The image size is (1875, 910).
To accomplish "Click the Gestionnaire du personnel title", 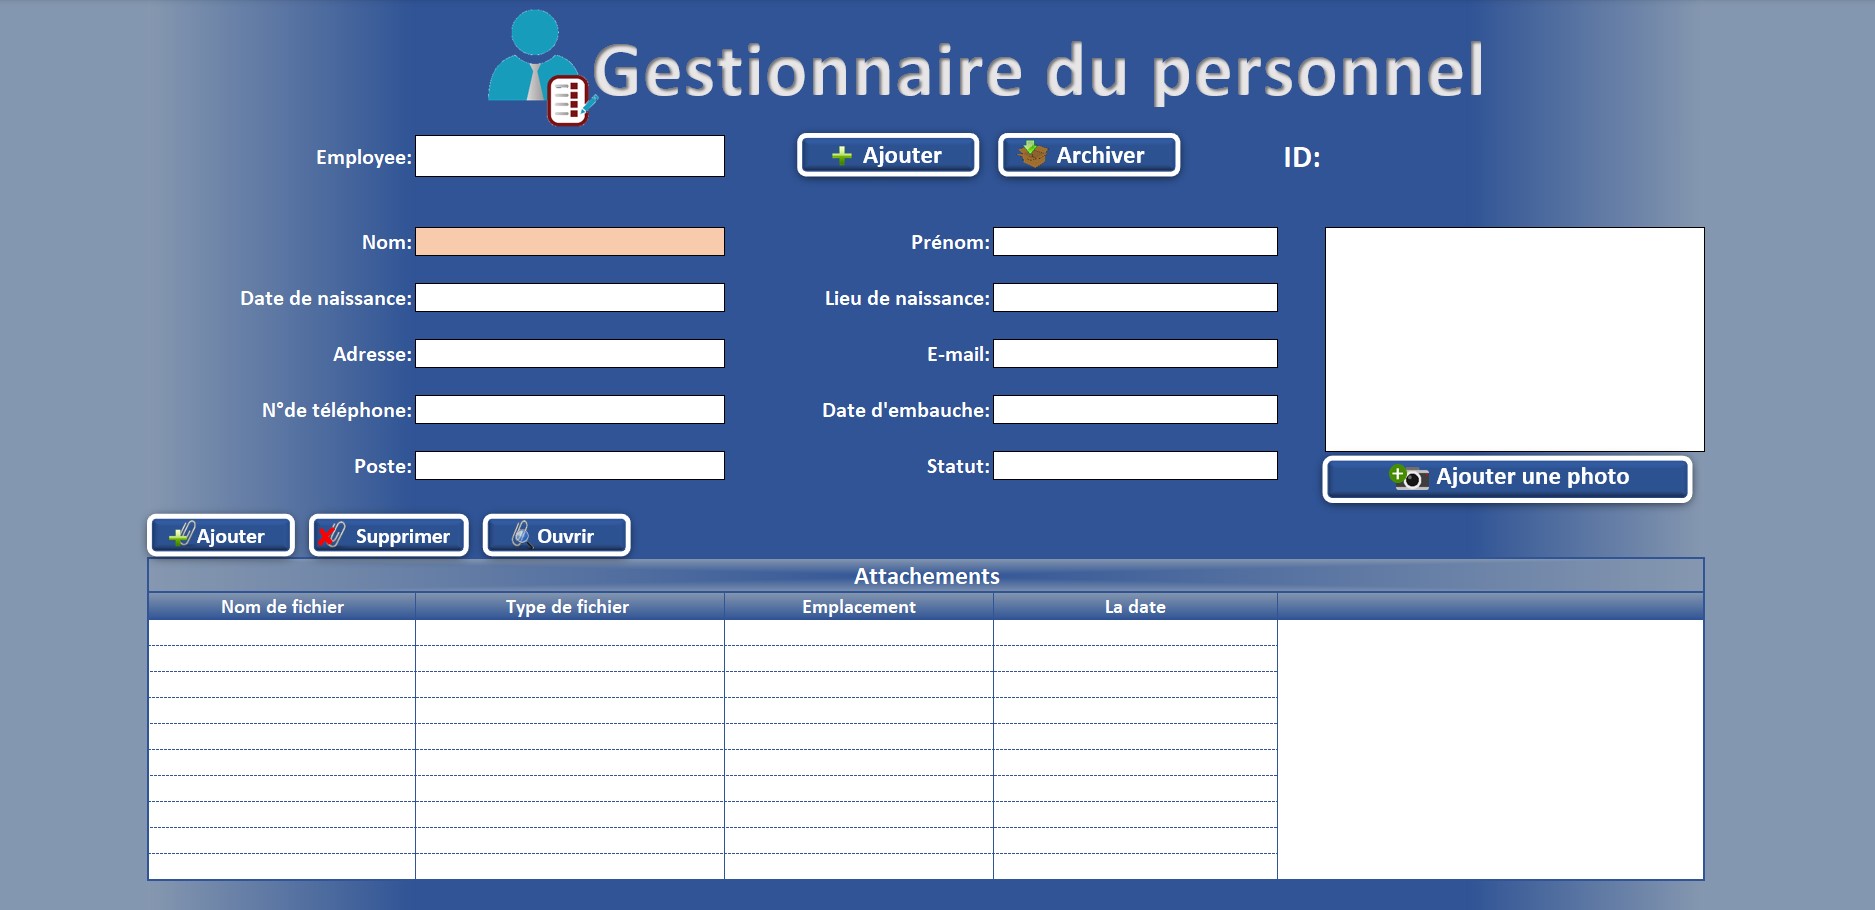I will (1038, 72).
